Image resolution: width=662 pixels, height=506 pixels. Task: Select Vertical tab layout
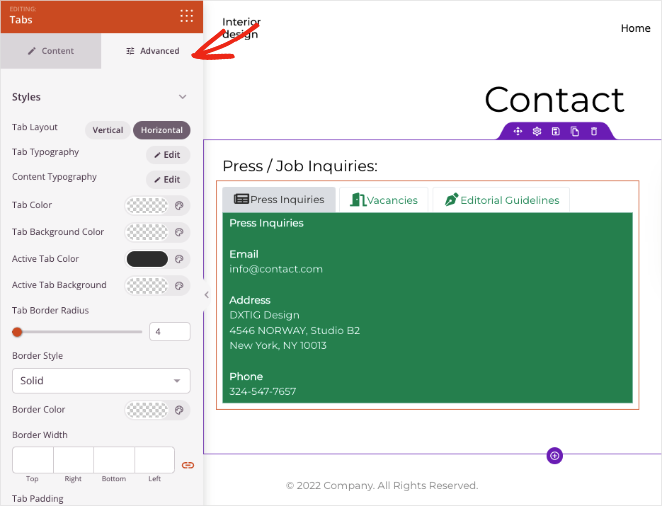click(x=108, y=130)
